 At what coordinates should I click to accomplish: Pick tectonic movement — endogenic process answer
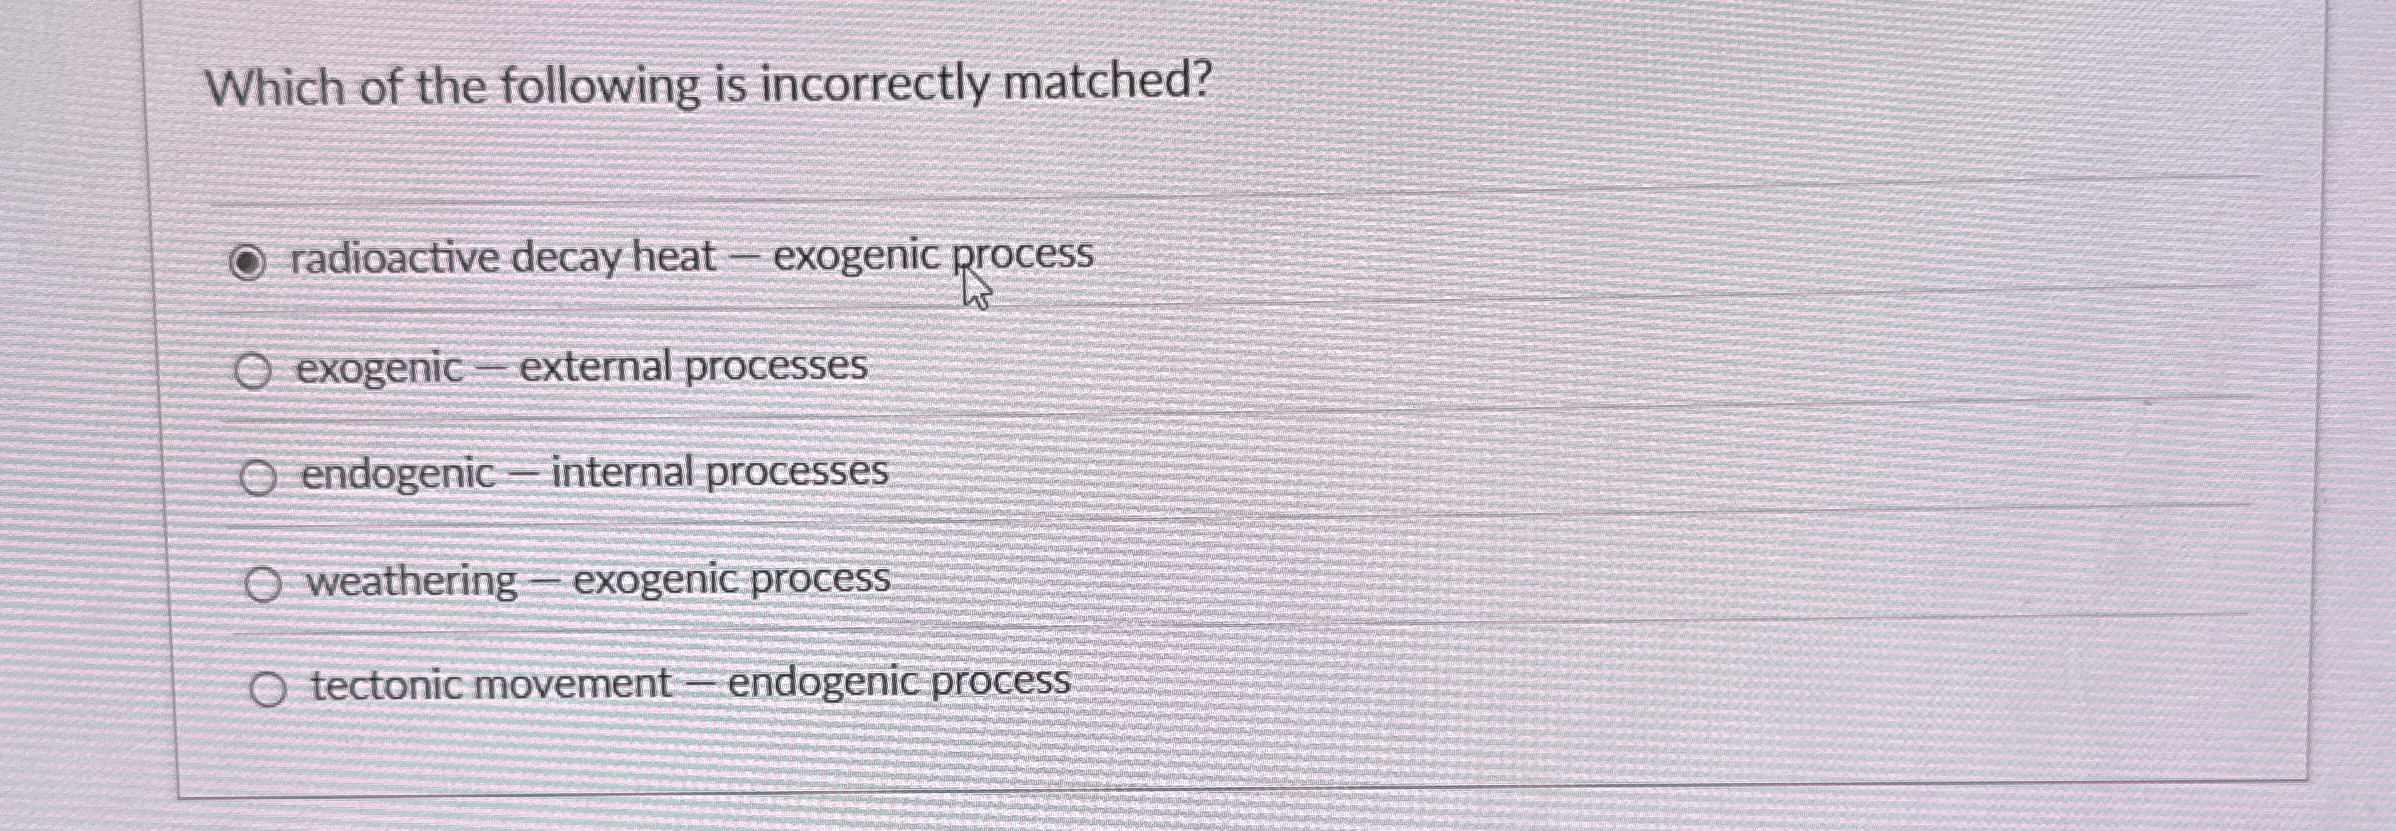click(x=268, y=686)
